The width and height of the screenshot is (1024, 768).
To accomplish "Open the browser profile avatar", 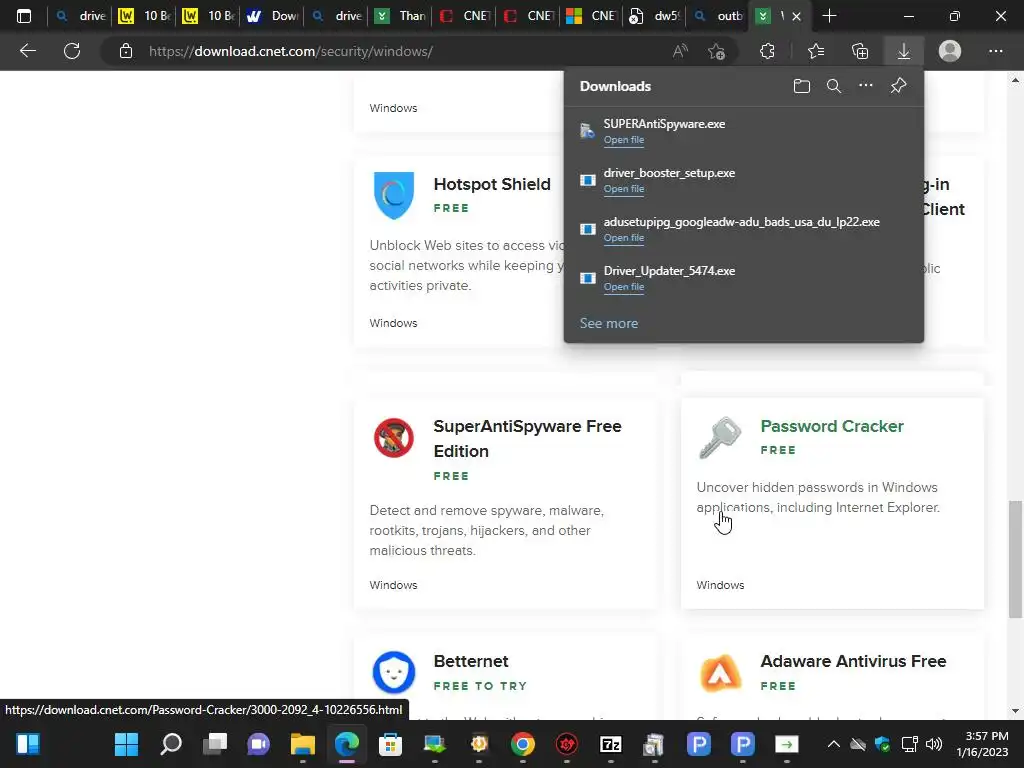I will click(x=950, y=51).
